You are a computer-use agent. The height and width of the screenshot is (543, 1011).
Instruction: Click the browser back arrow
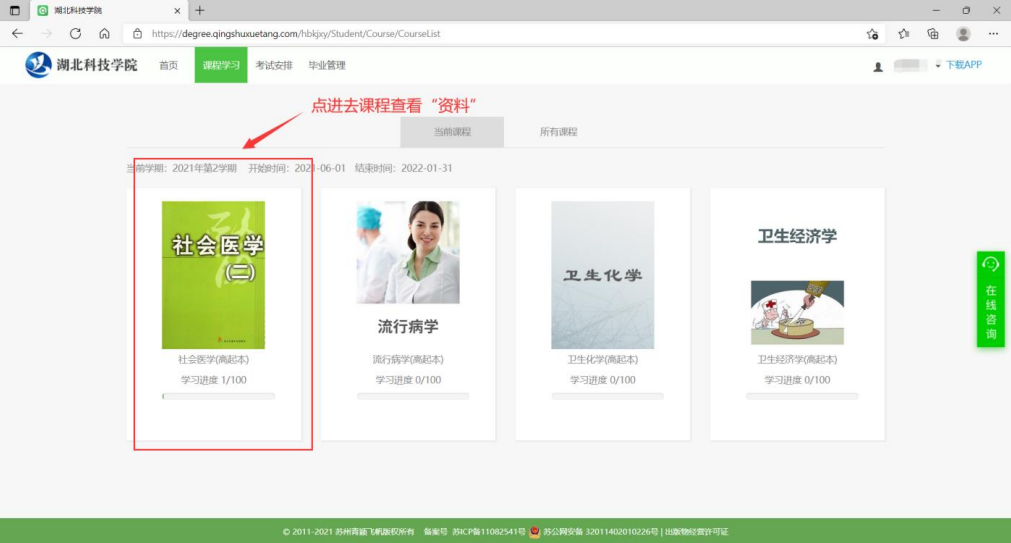coord(17,34)
